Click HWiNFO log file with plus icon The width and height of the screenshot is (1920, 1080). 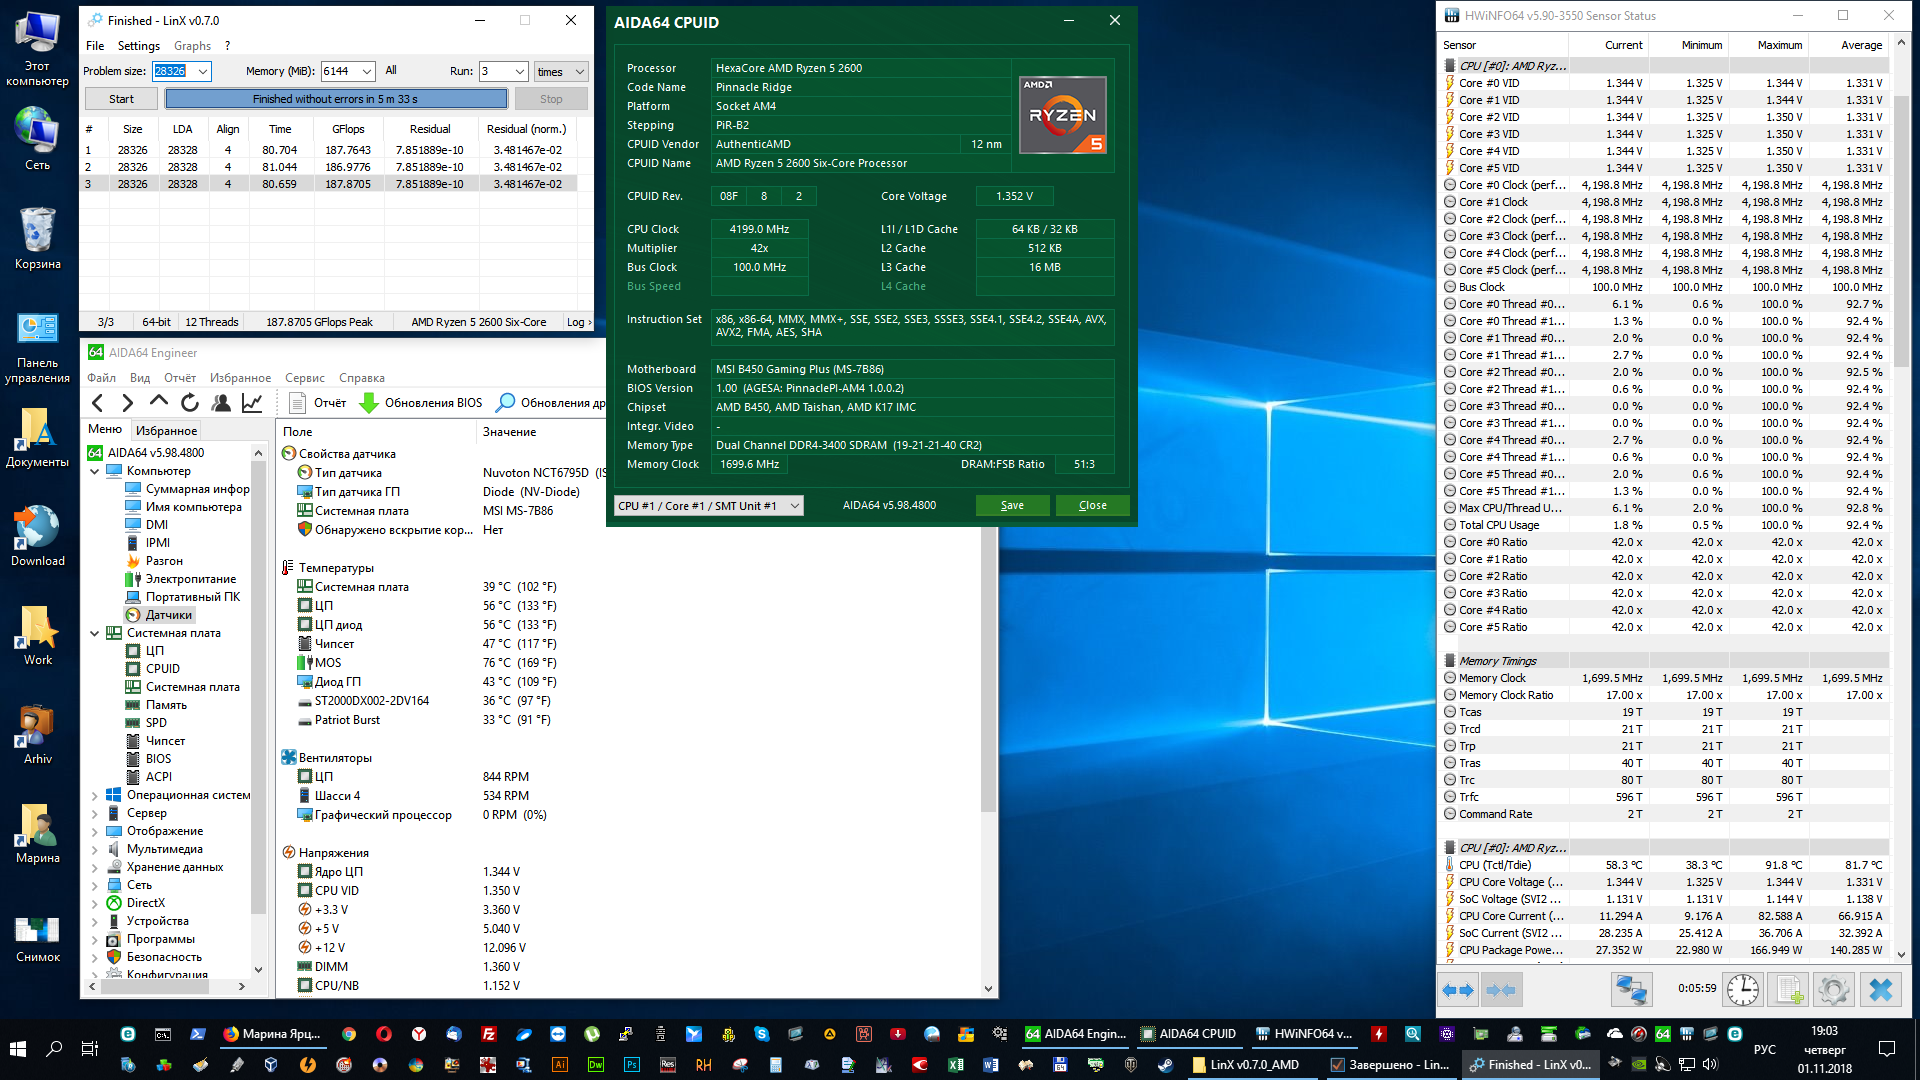coord(1788,990)
